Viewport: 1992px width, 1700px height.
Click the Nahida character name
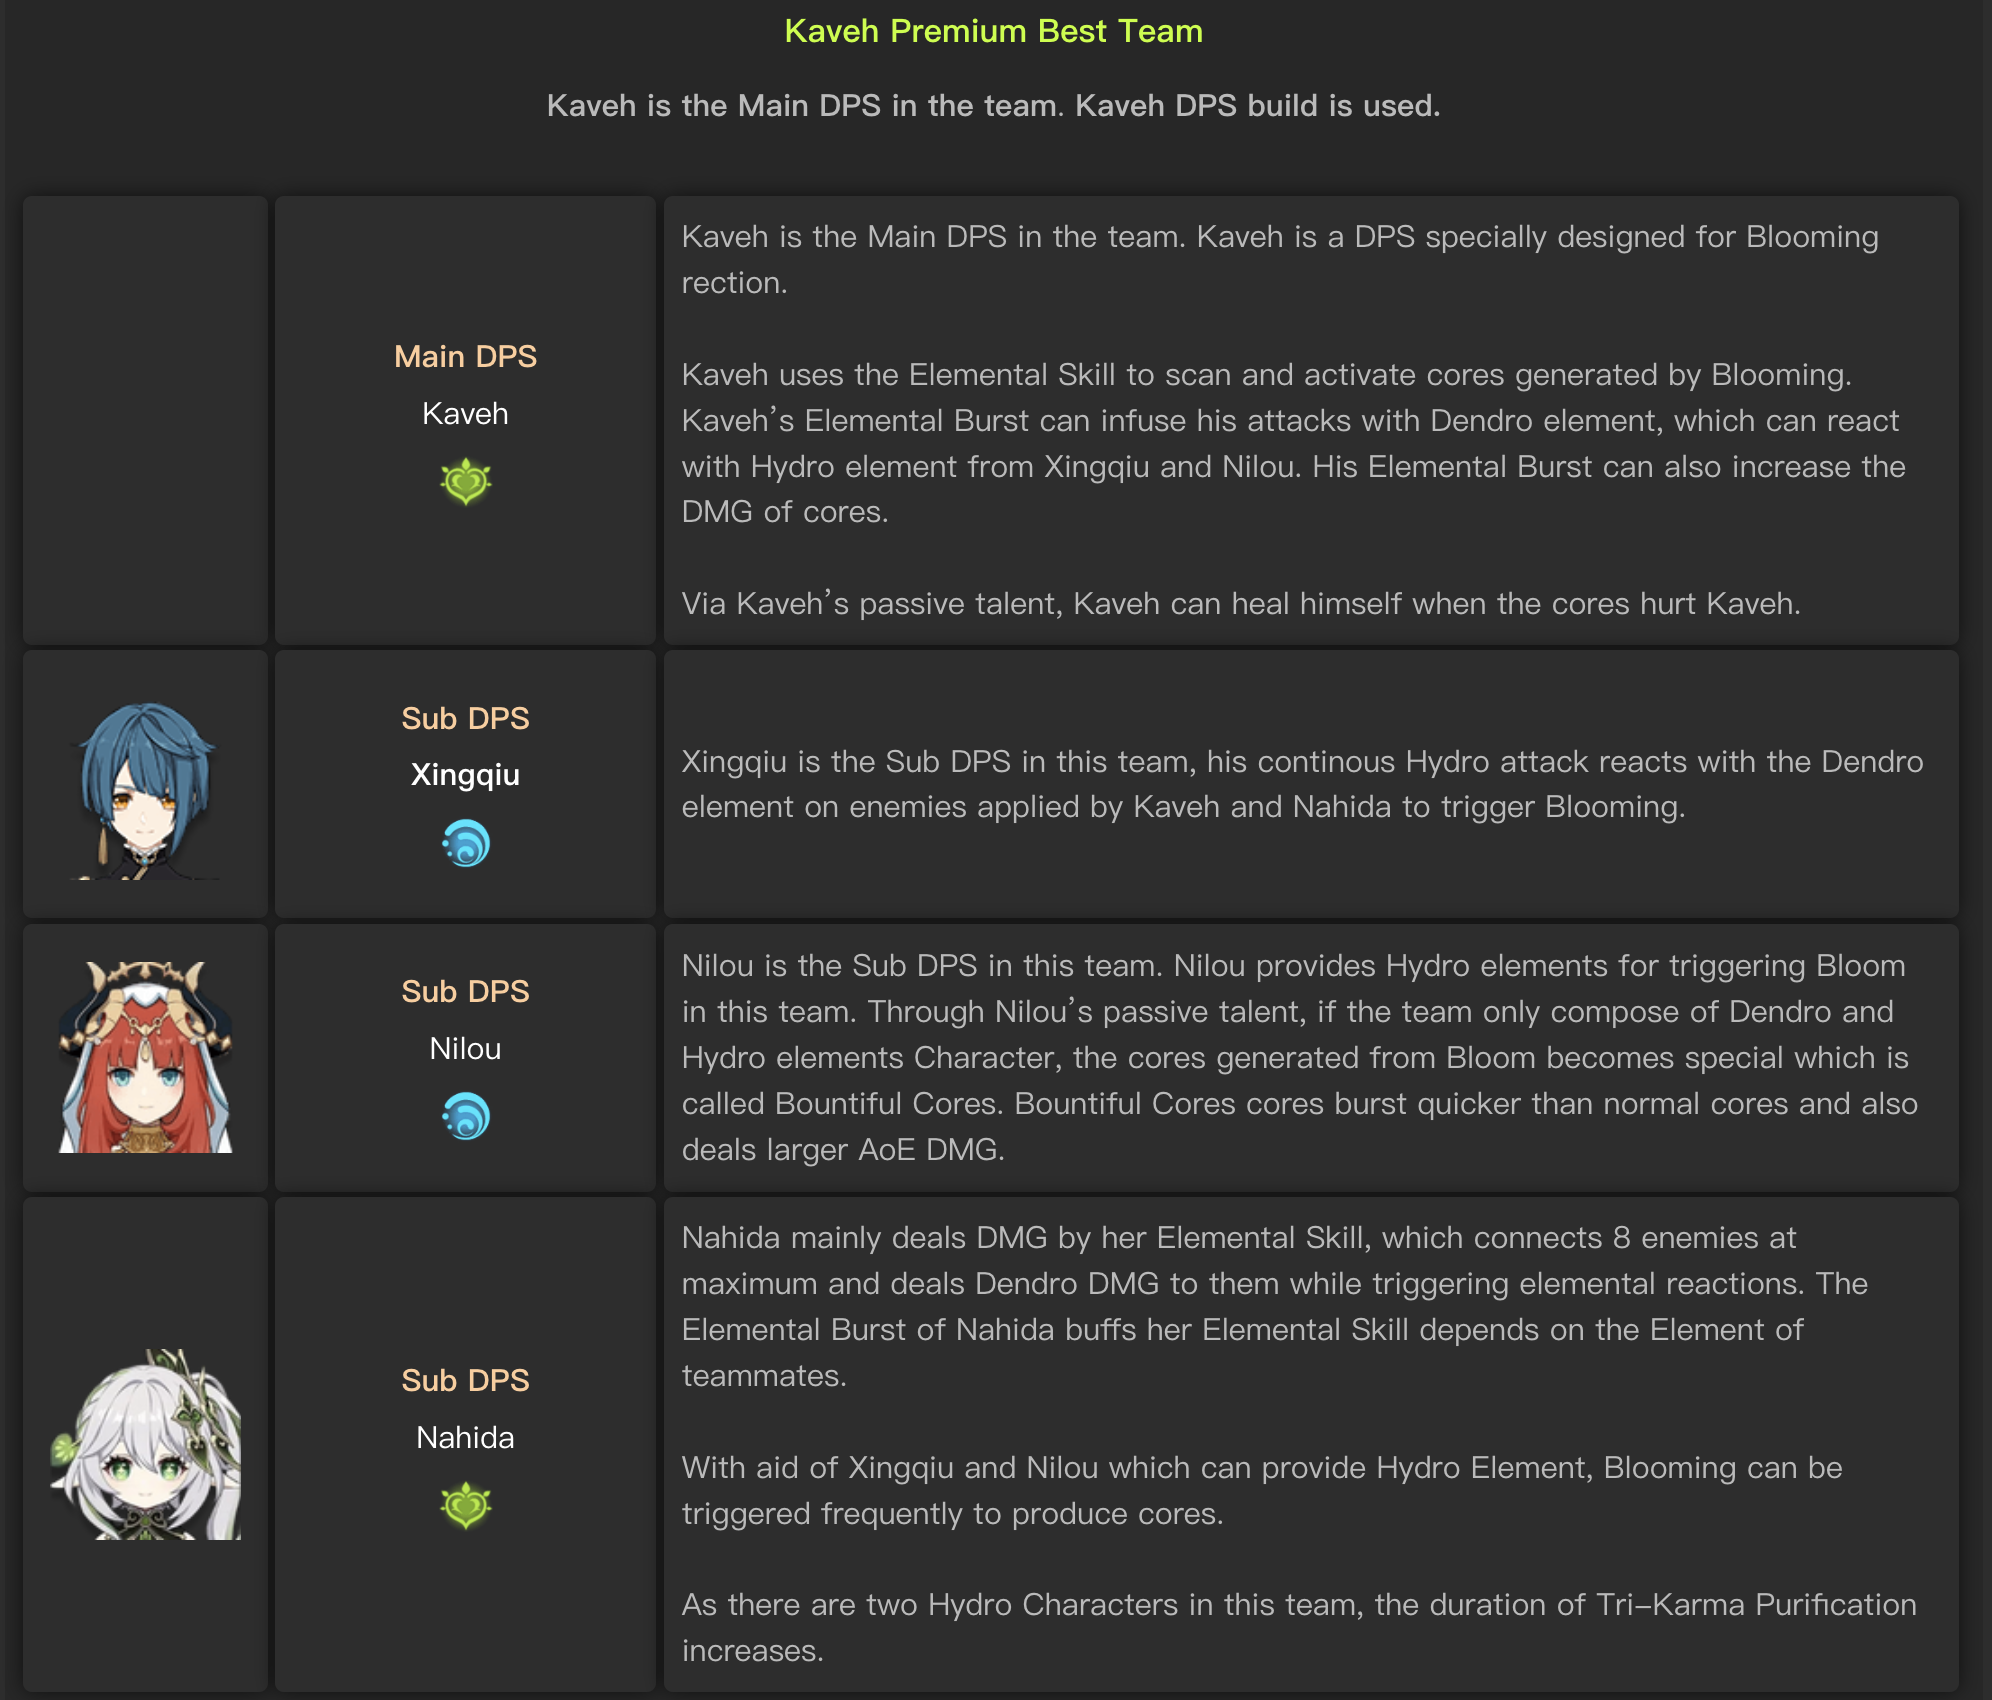click(465, 1438)
